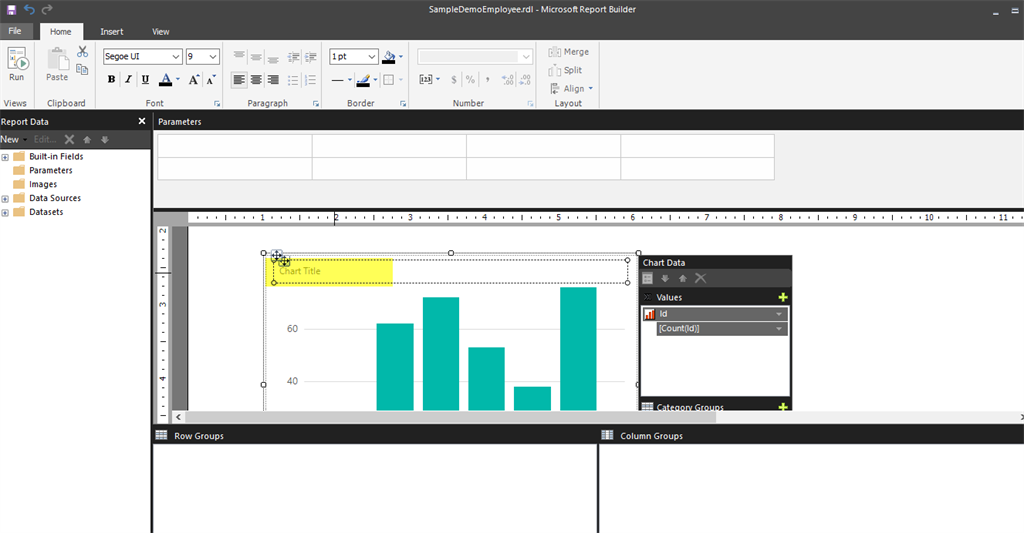Delete selected Chart Data field
This screenshot has height=533, width=1024.
pos(701,278)
